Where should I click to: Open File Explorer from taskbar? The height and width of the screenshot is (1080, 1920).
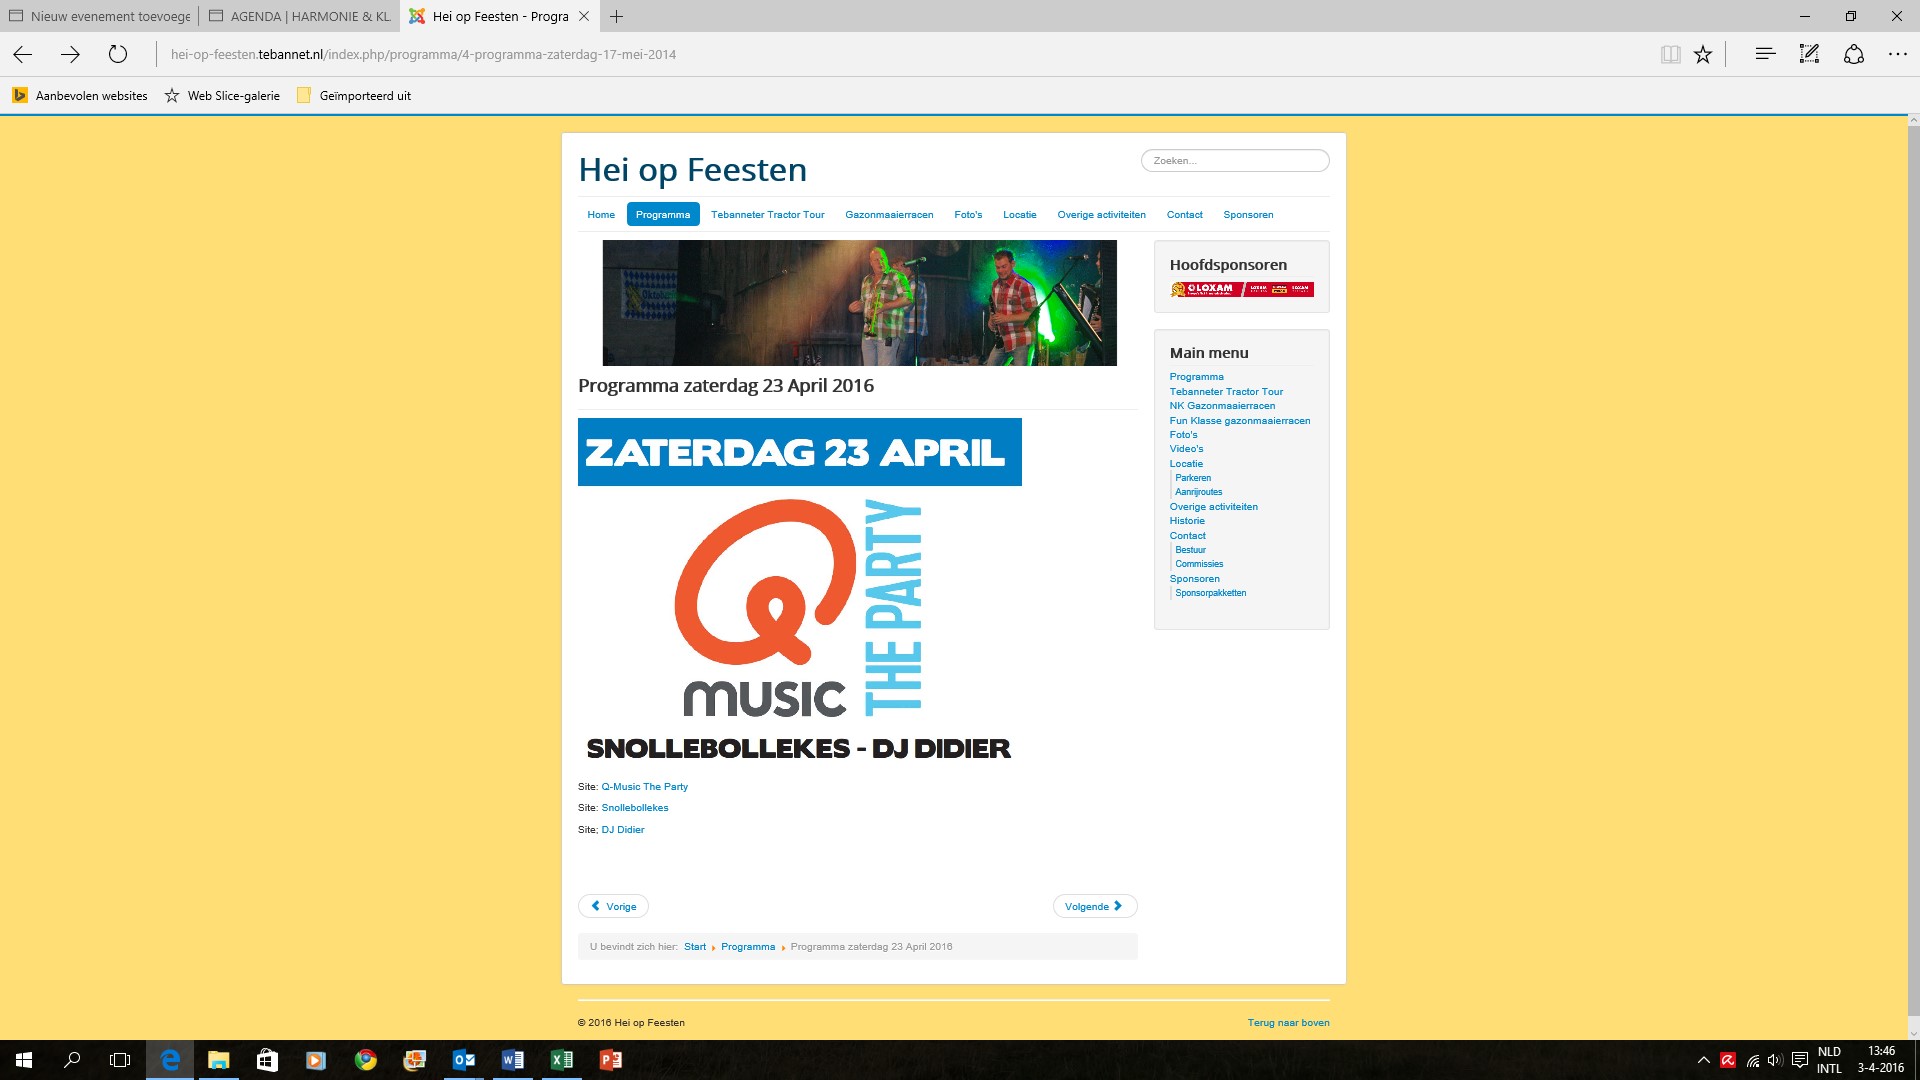[218, 1060]
